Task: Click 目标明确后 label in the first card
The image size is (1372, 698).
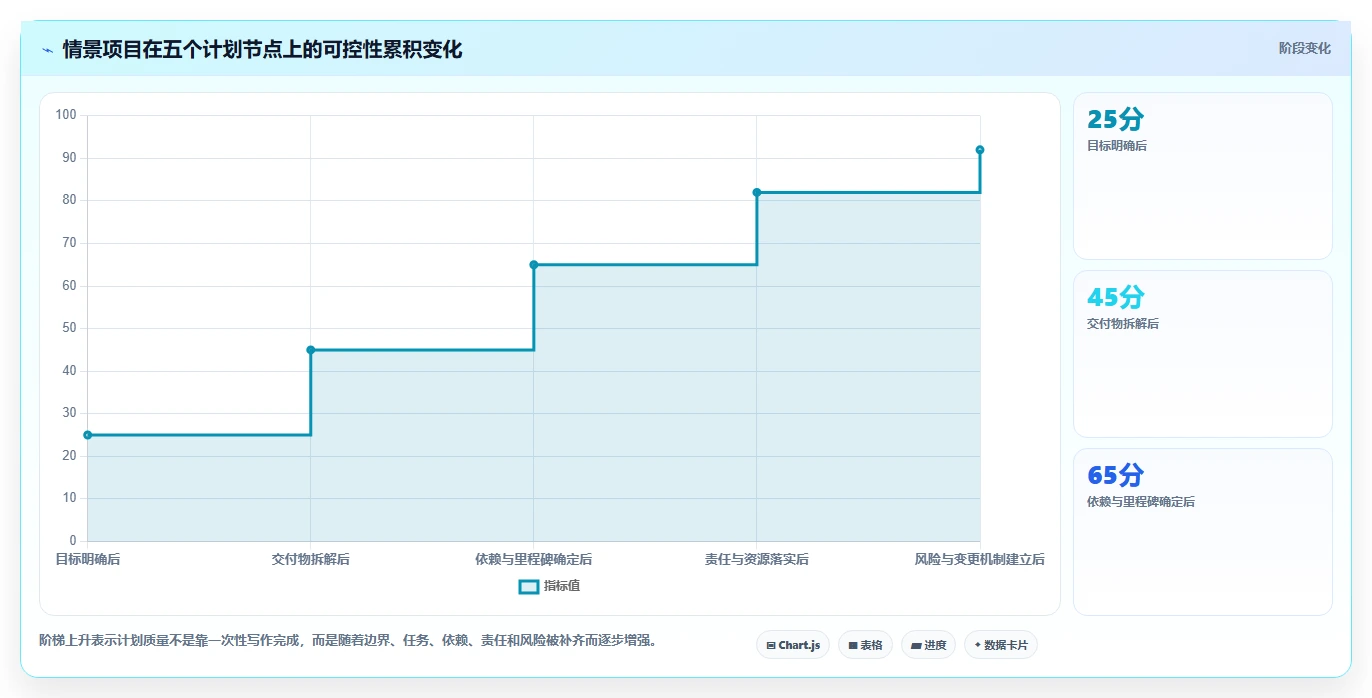Action: pos(1117,146)
